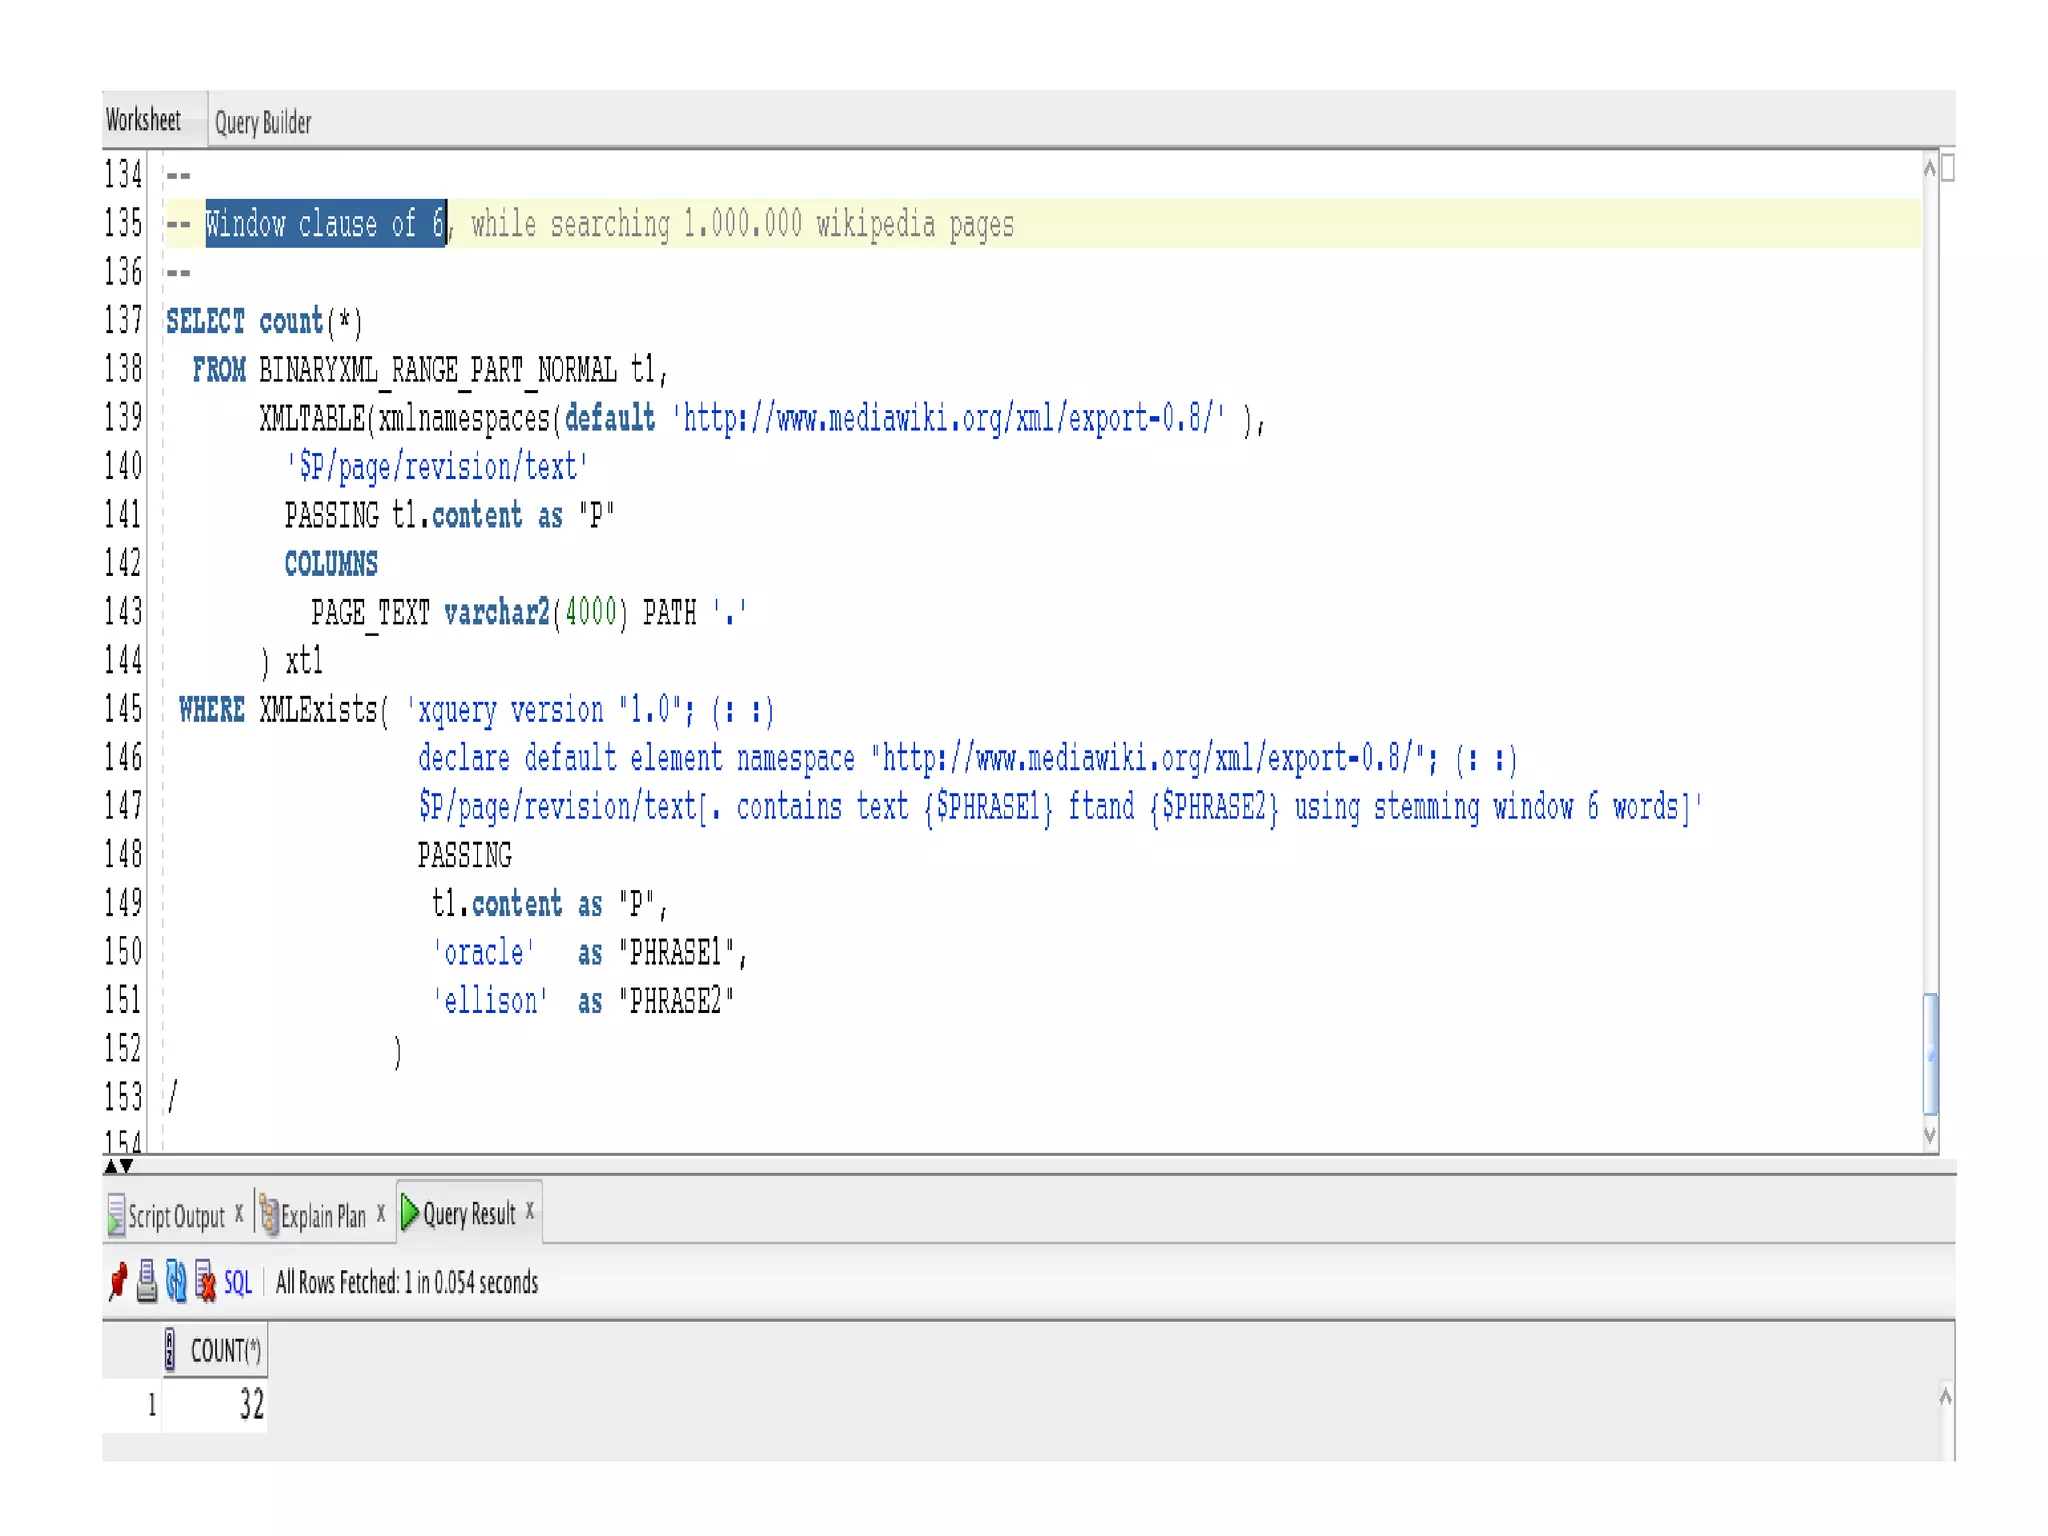The width and height of the screenshot is (2048, 1536).
Task: Click editor scrollbar down arrow
Action: [1930, 1135]
